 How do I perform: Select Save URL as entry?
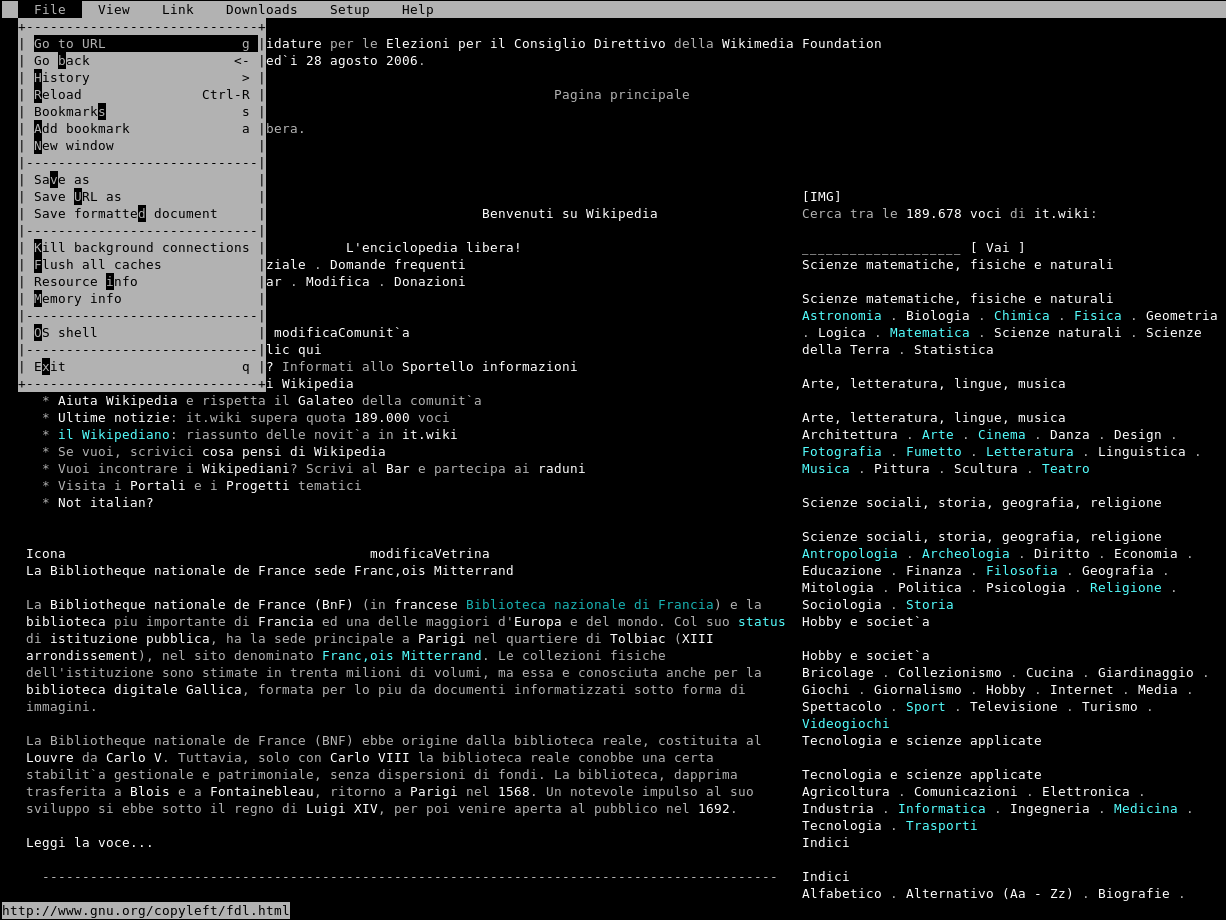click(142, 197)
